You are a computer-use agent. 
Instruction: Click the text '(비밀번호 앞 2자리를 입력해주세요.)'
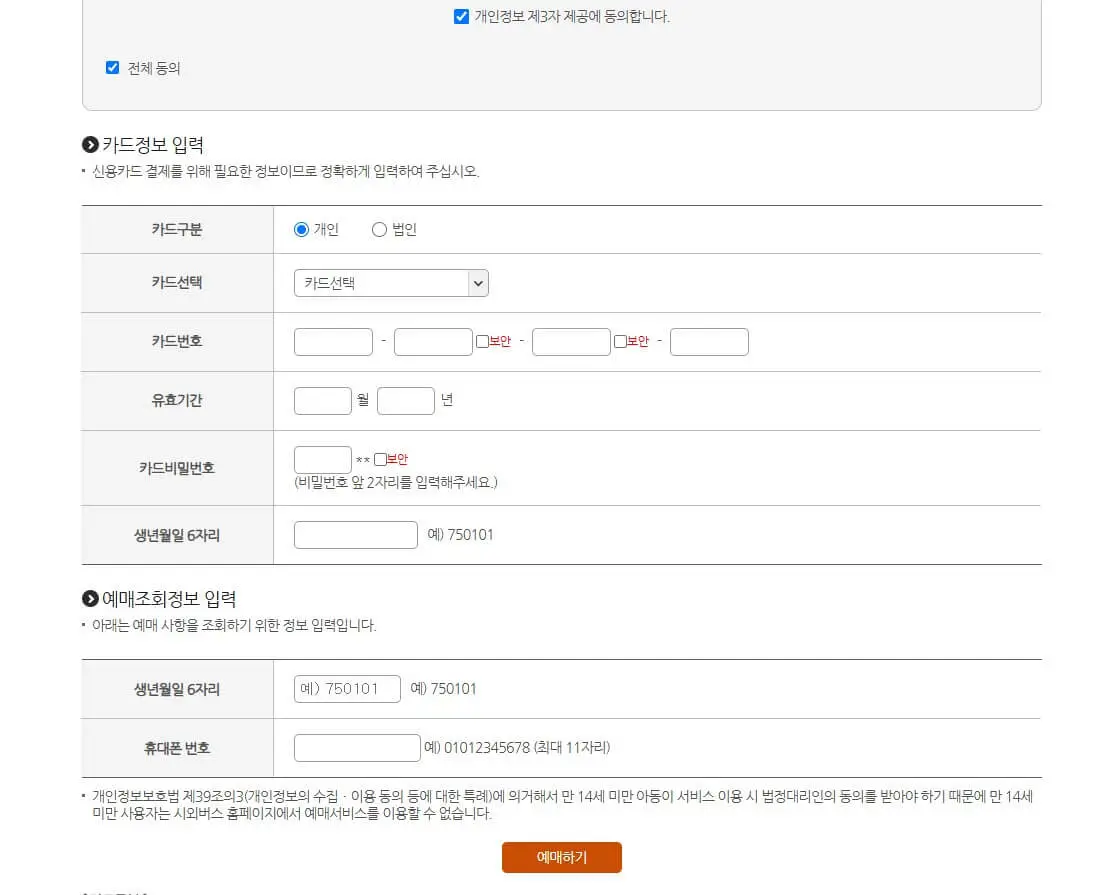tap(396, 482)
